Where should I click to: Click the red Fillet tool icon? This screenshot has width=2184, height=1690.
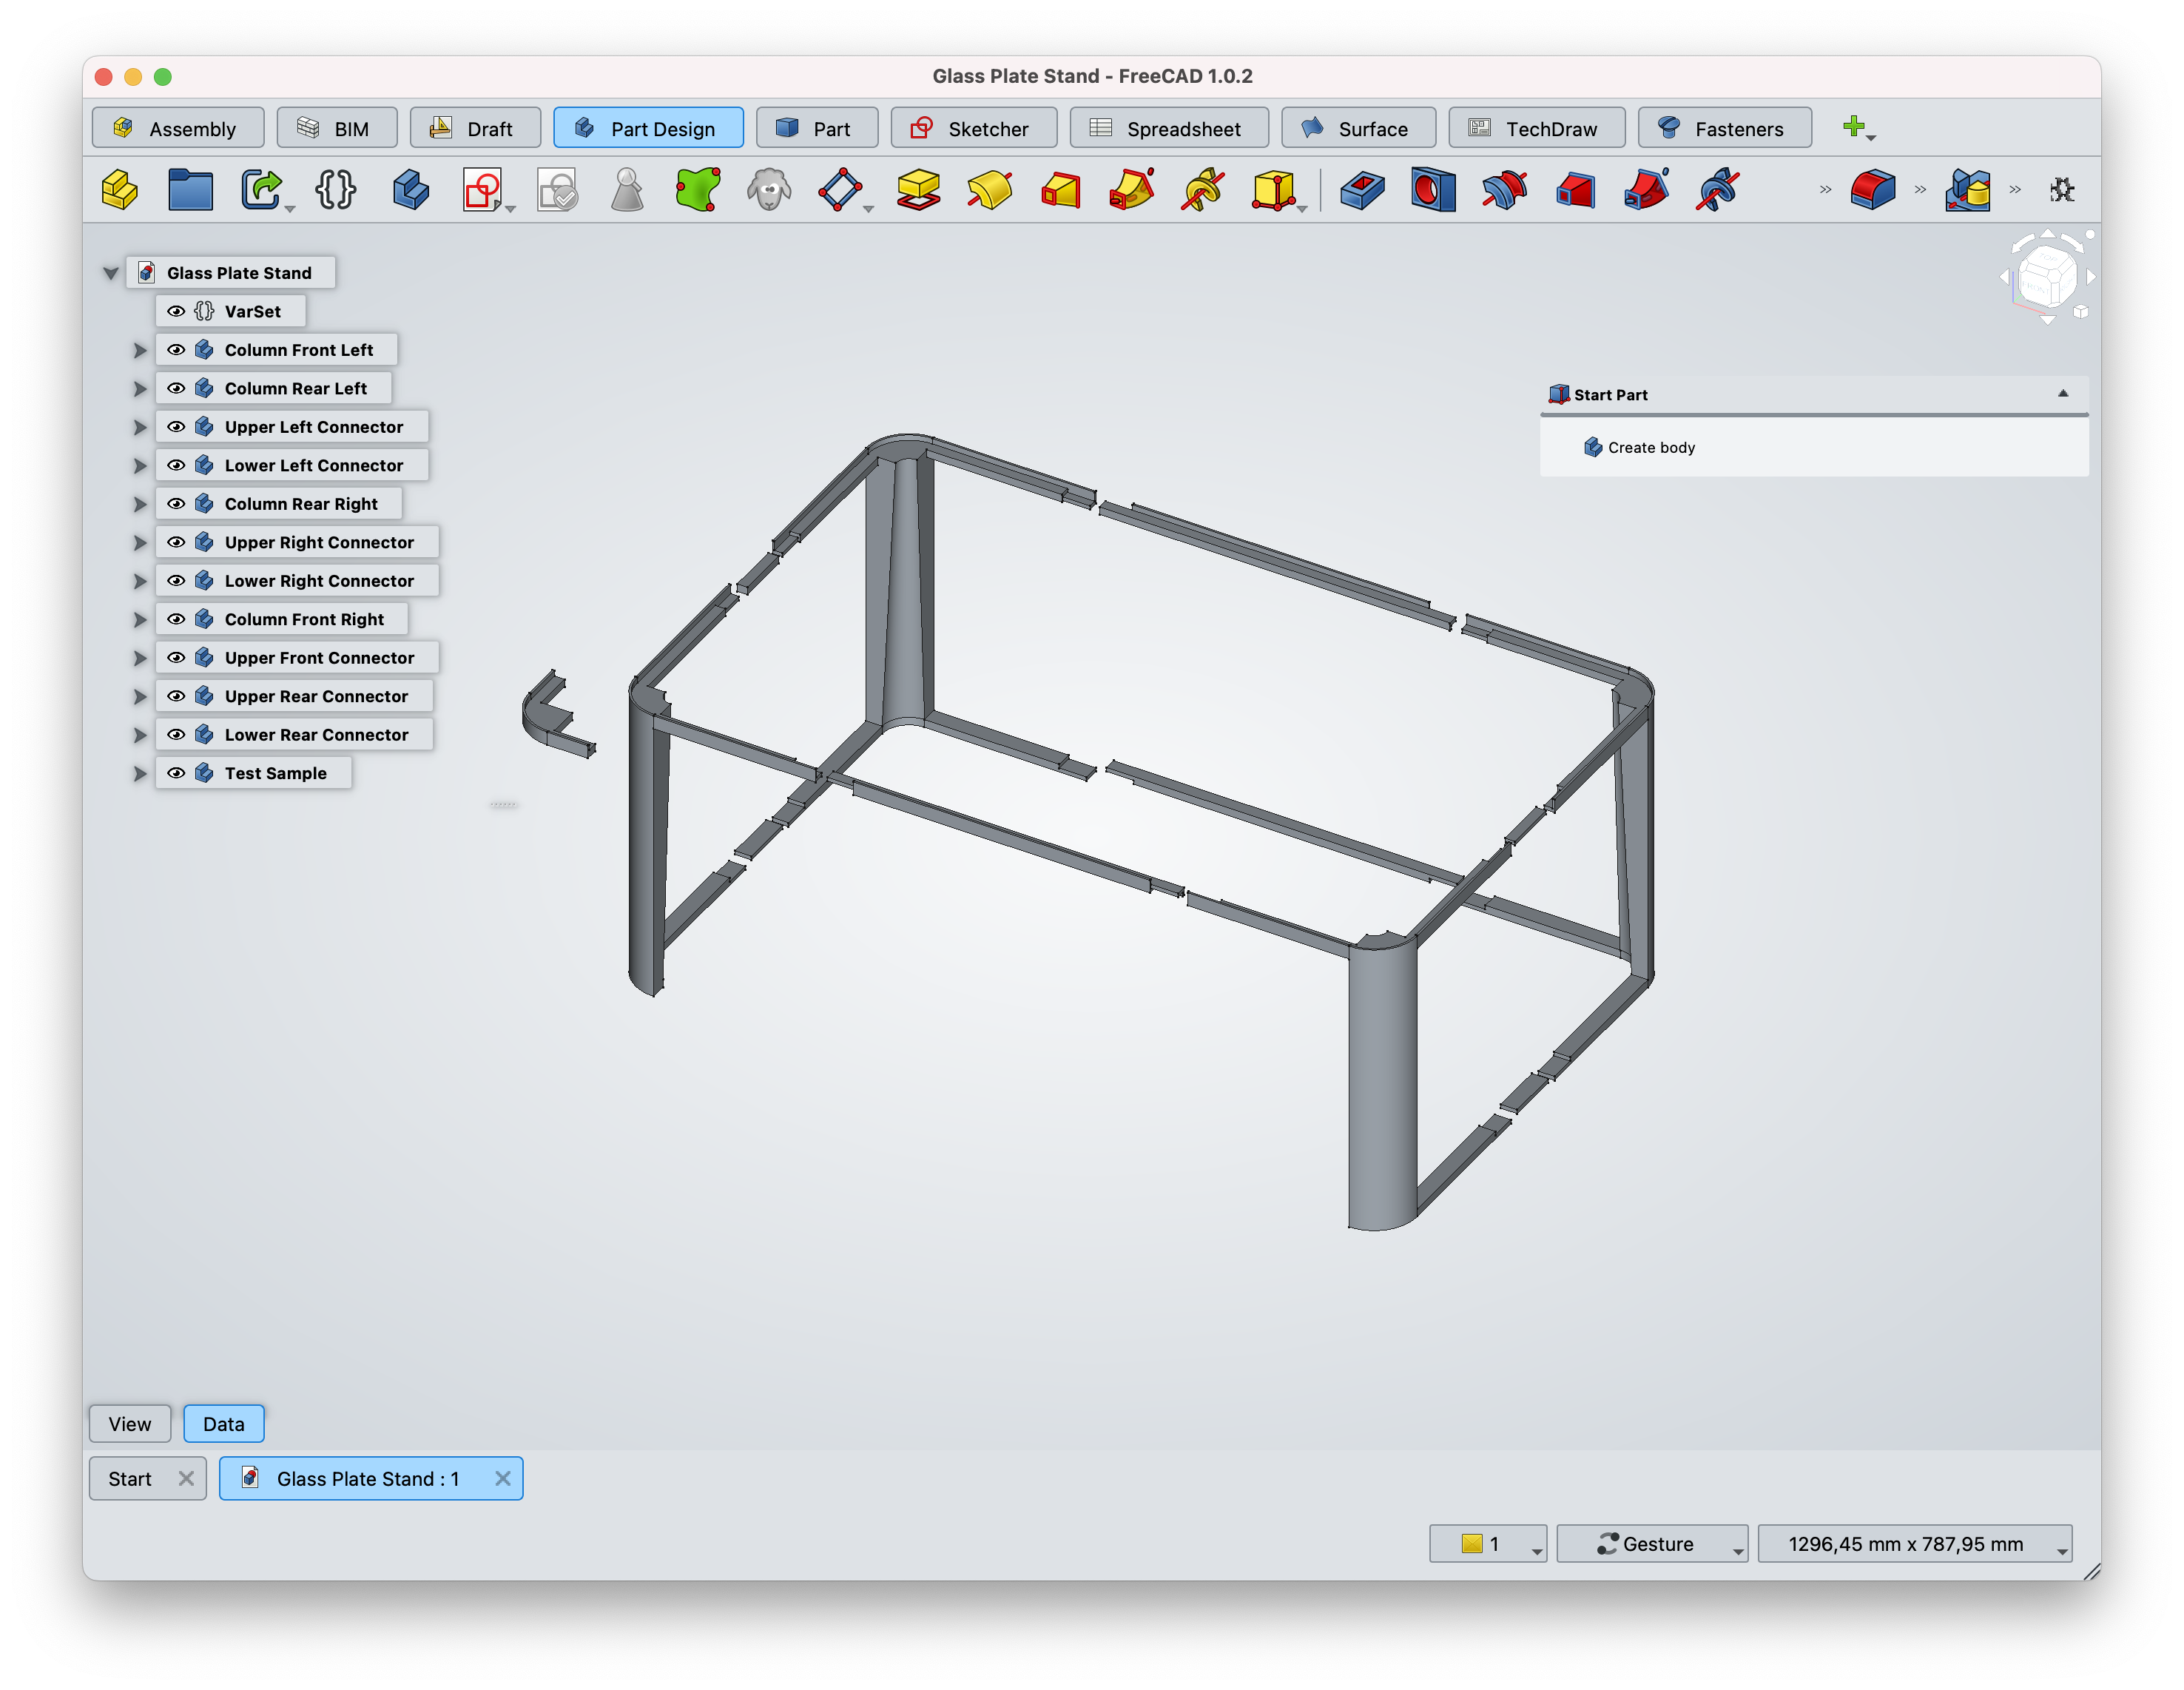tap(1873, 190)
